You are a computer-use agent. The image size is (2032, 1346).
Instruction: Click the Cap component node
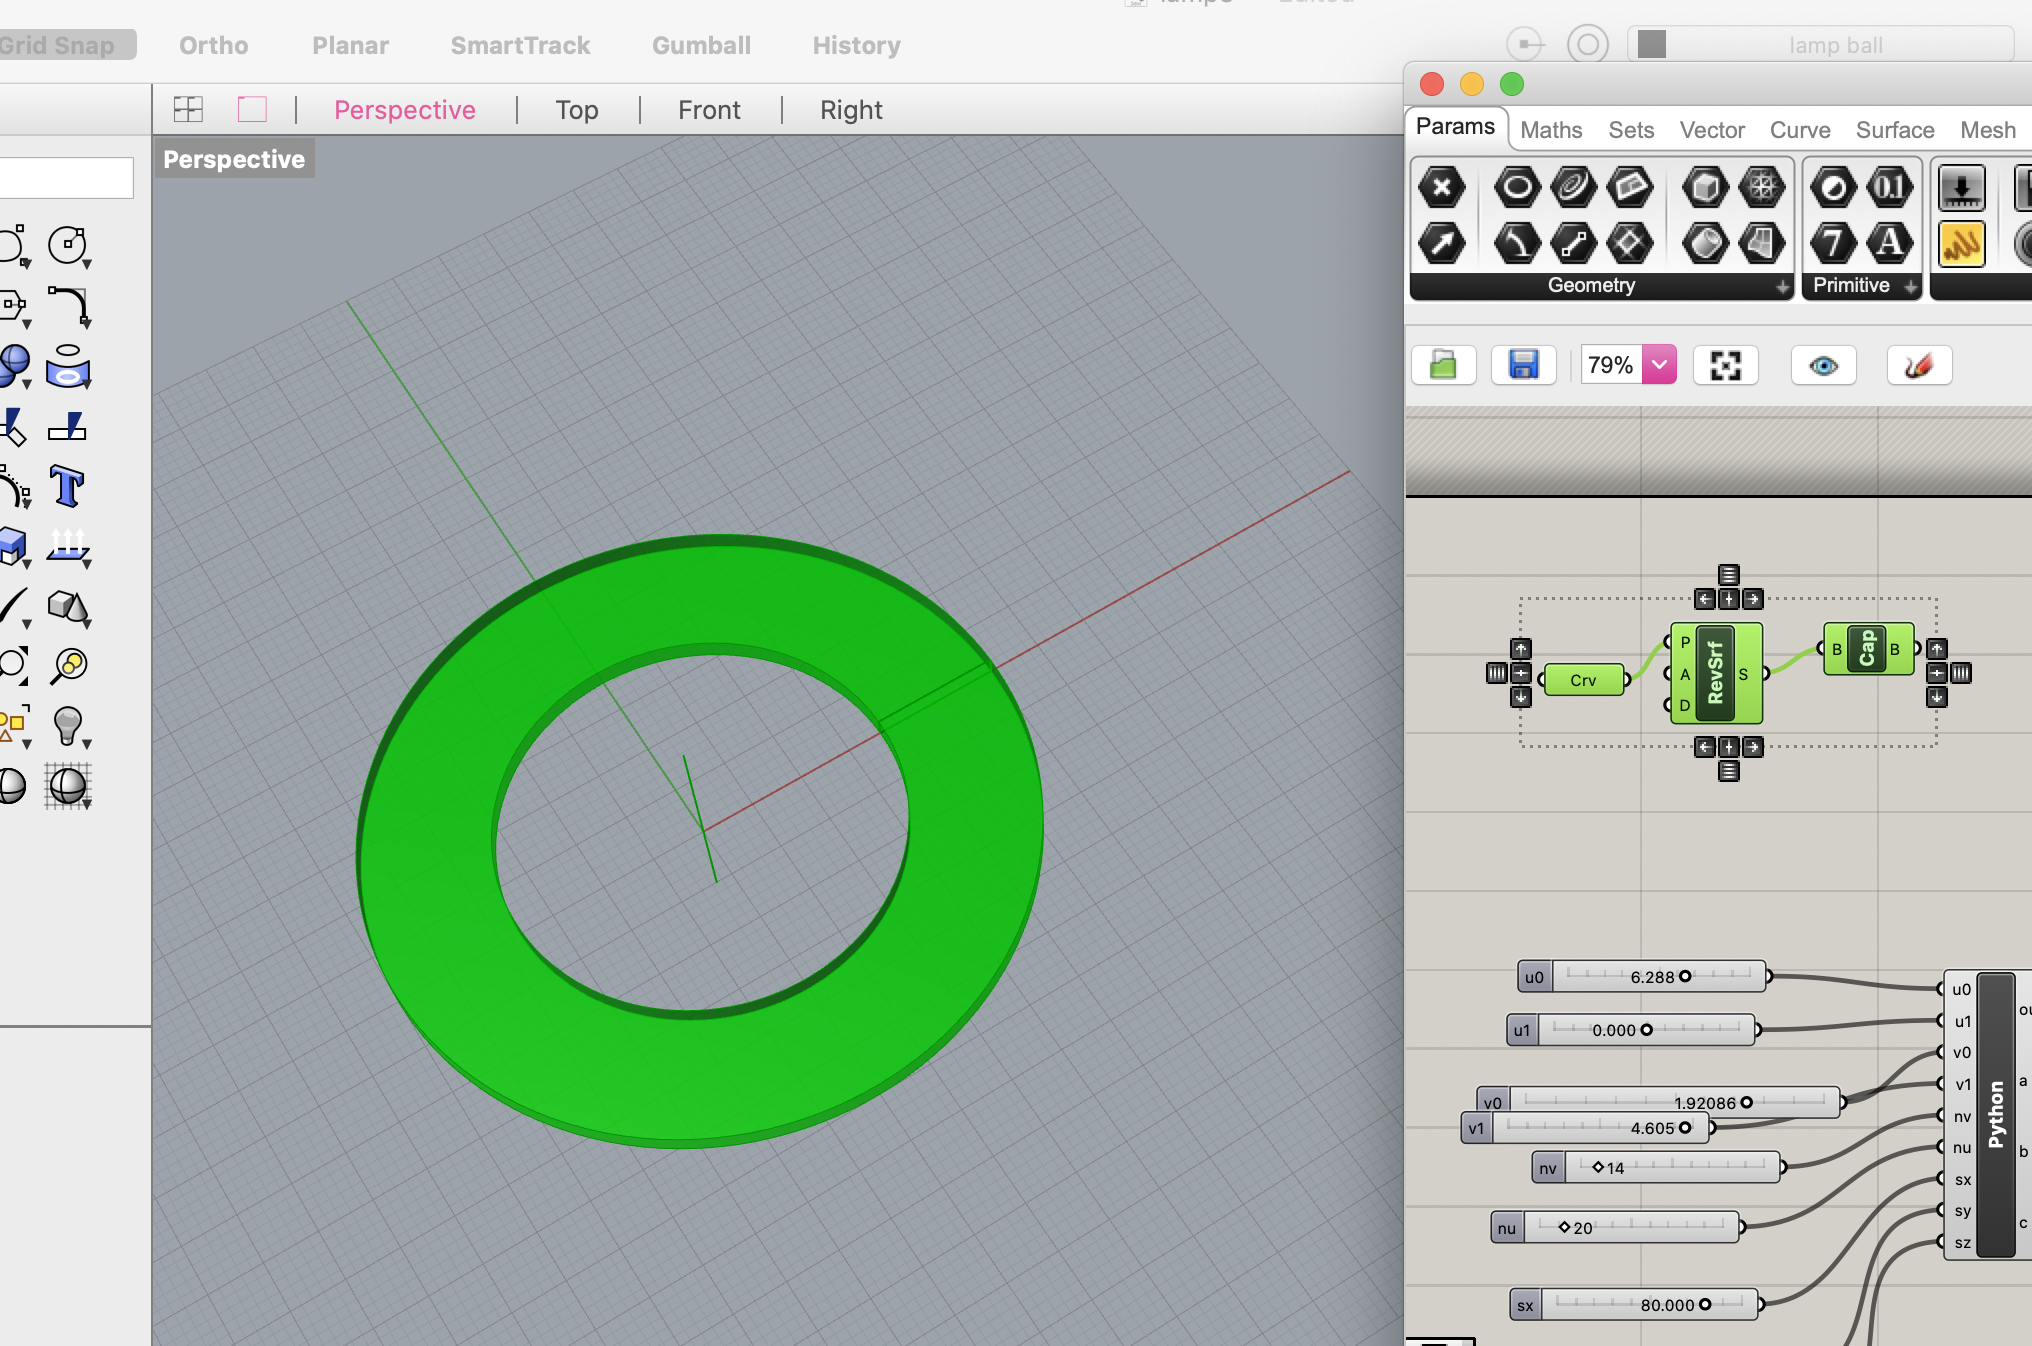(x=1866, y=649)
